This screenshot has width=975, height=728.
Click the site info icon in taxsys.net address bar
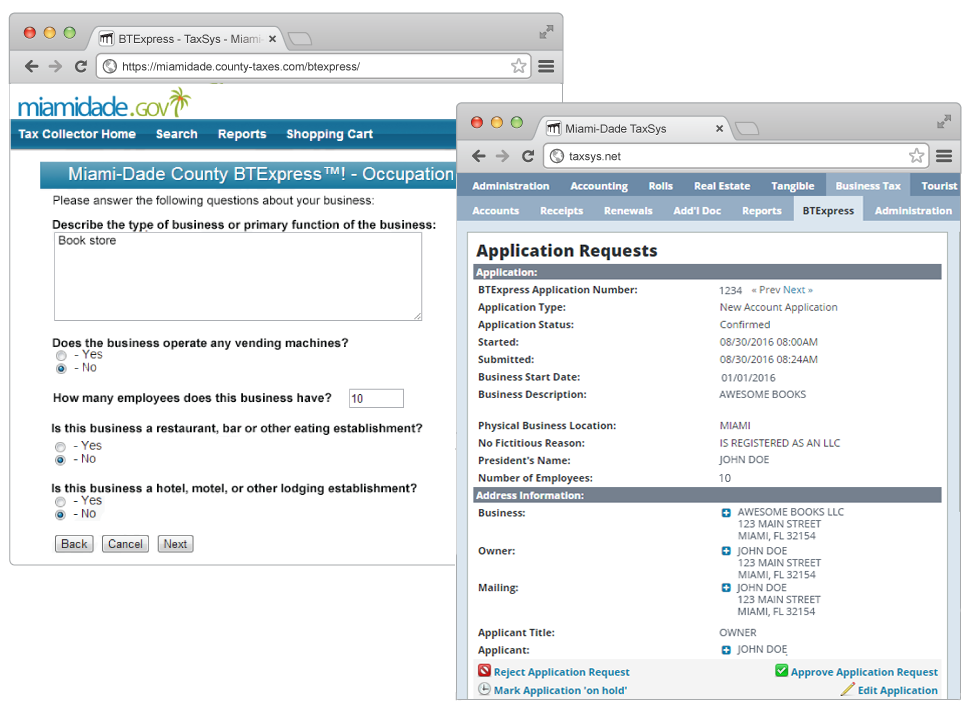point(557,156)
